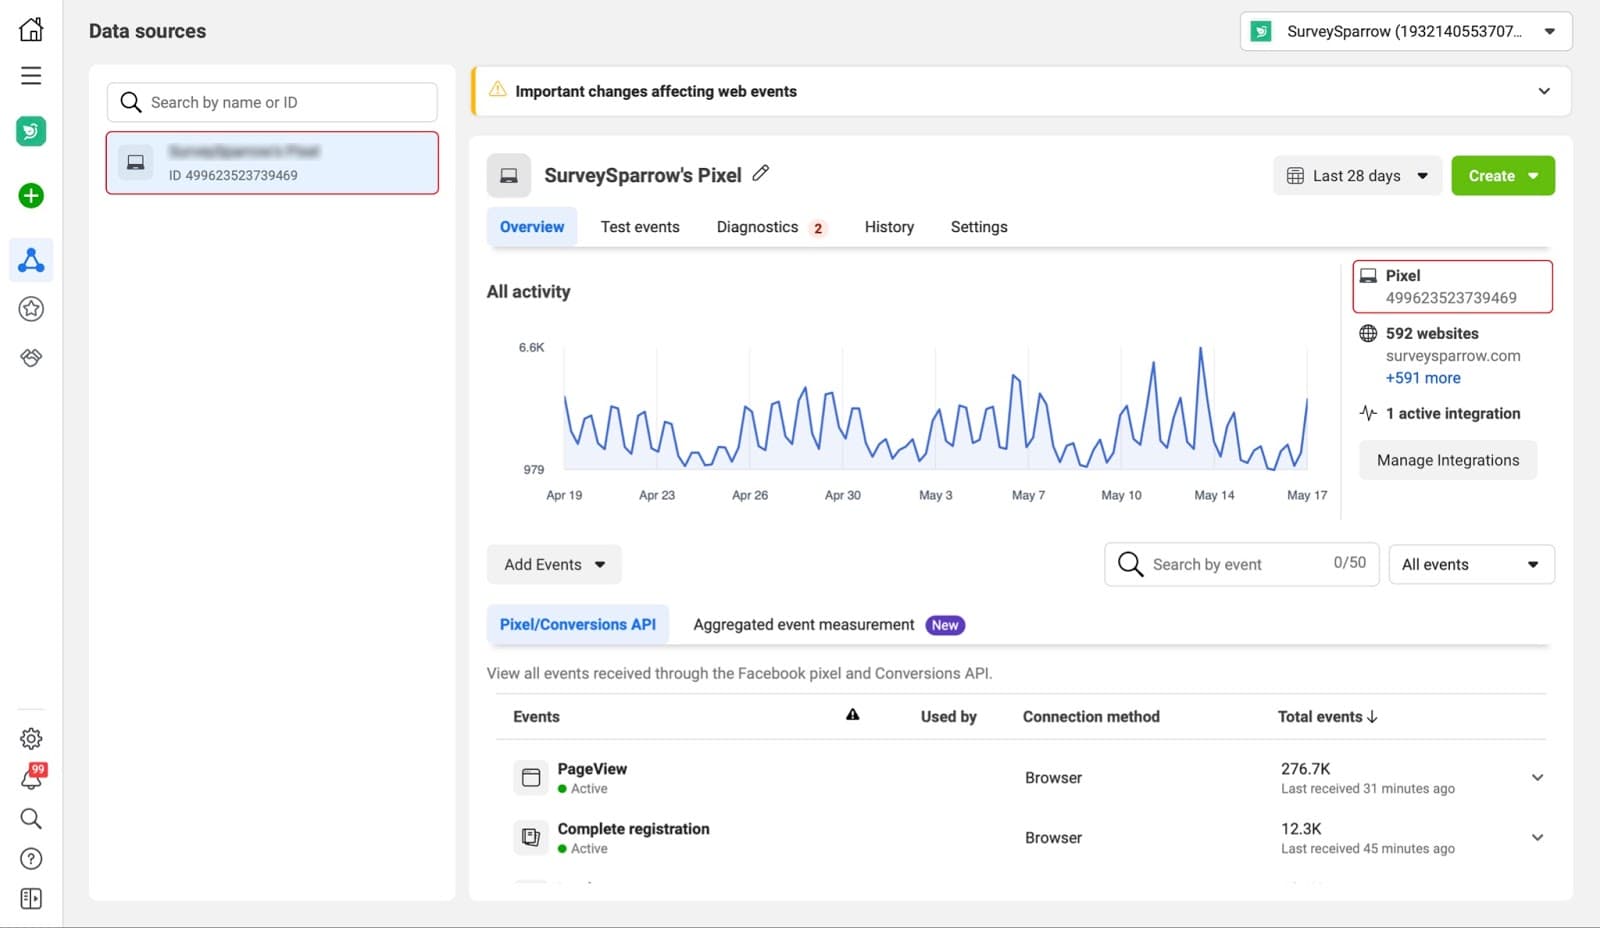Click the help question mark icon
The image size is (1600, 928).
point(31,859)
